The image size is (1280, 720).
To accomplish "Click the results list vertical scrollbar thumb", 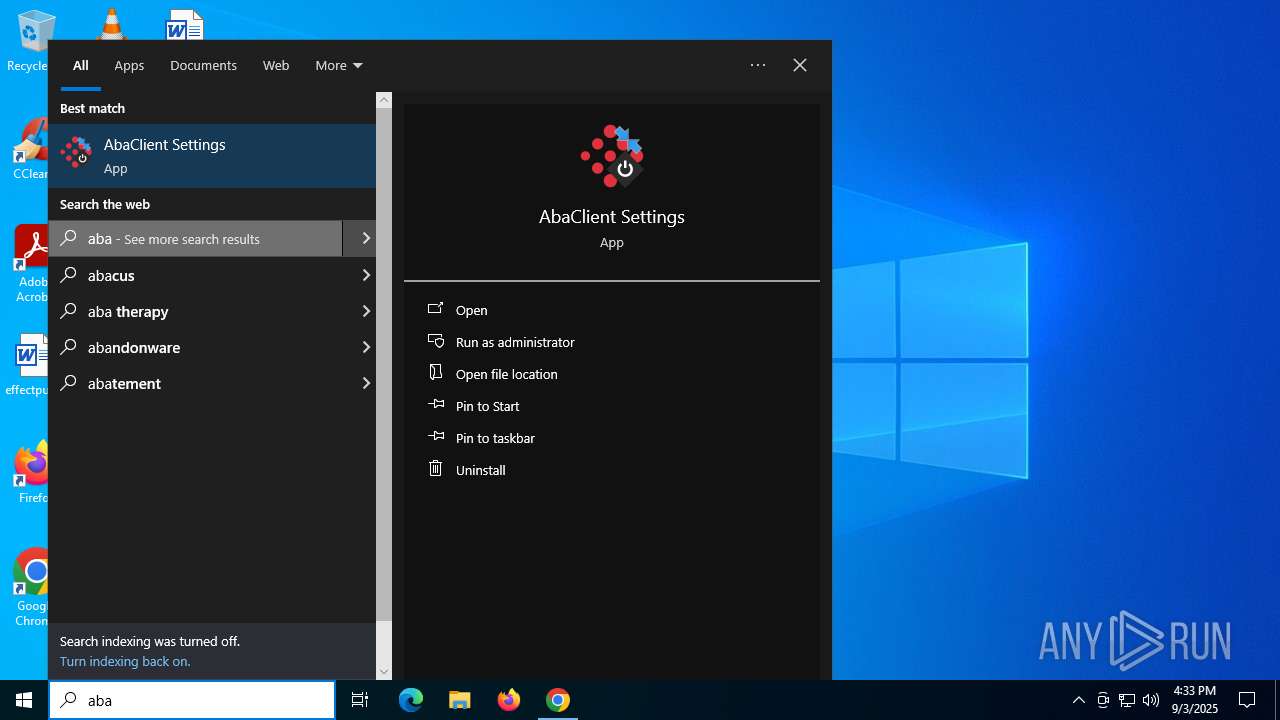I will [x=384, y=365].
